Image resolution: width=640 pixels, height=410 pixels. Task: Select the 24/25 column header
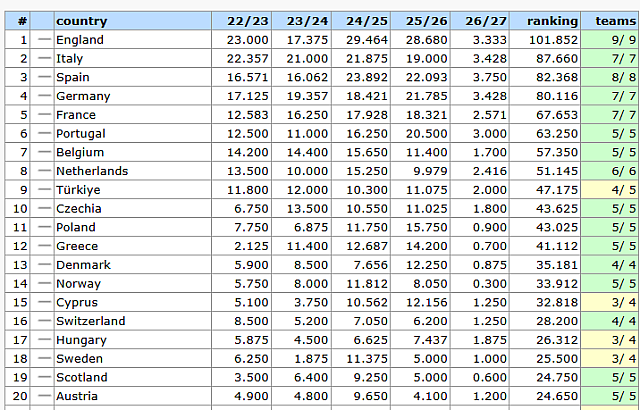pyautogui.click(x=367, y=21)
